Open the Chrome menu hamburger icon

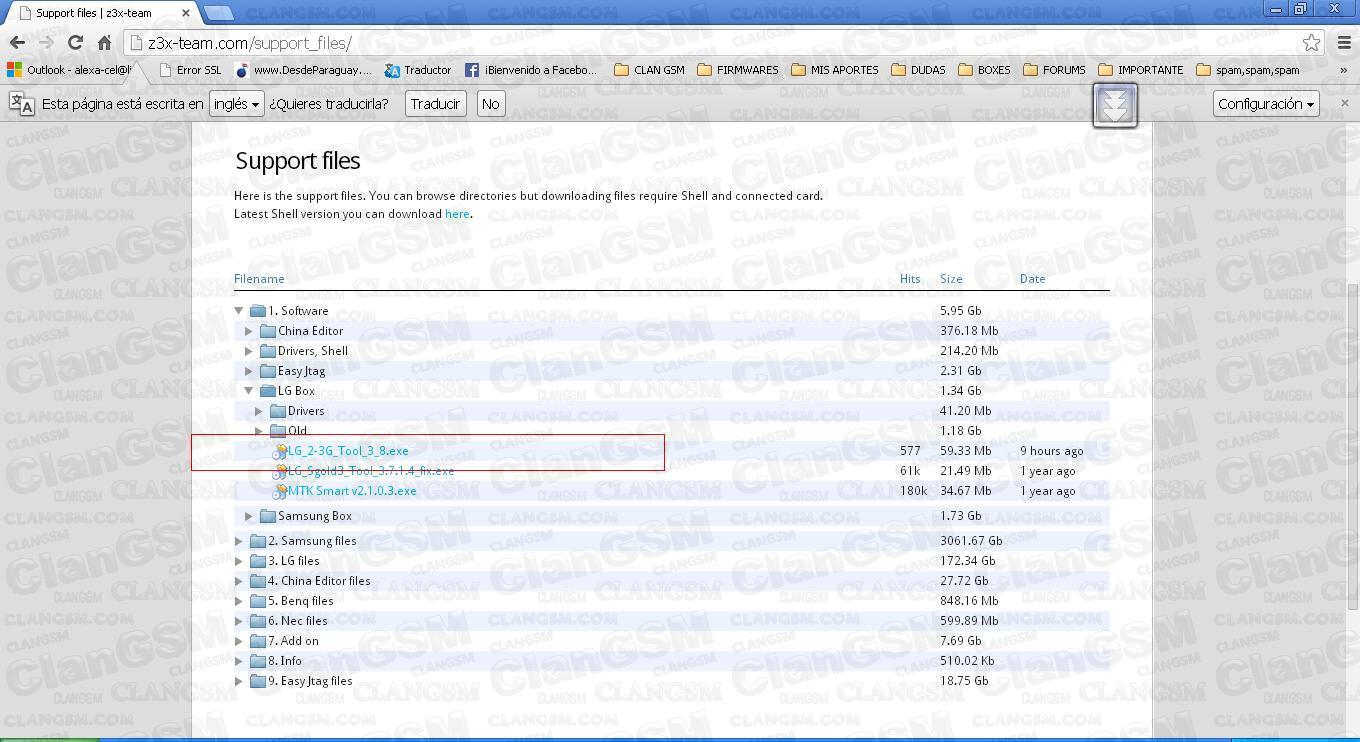point(1344,43)
